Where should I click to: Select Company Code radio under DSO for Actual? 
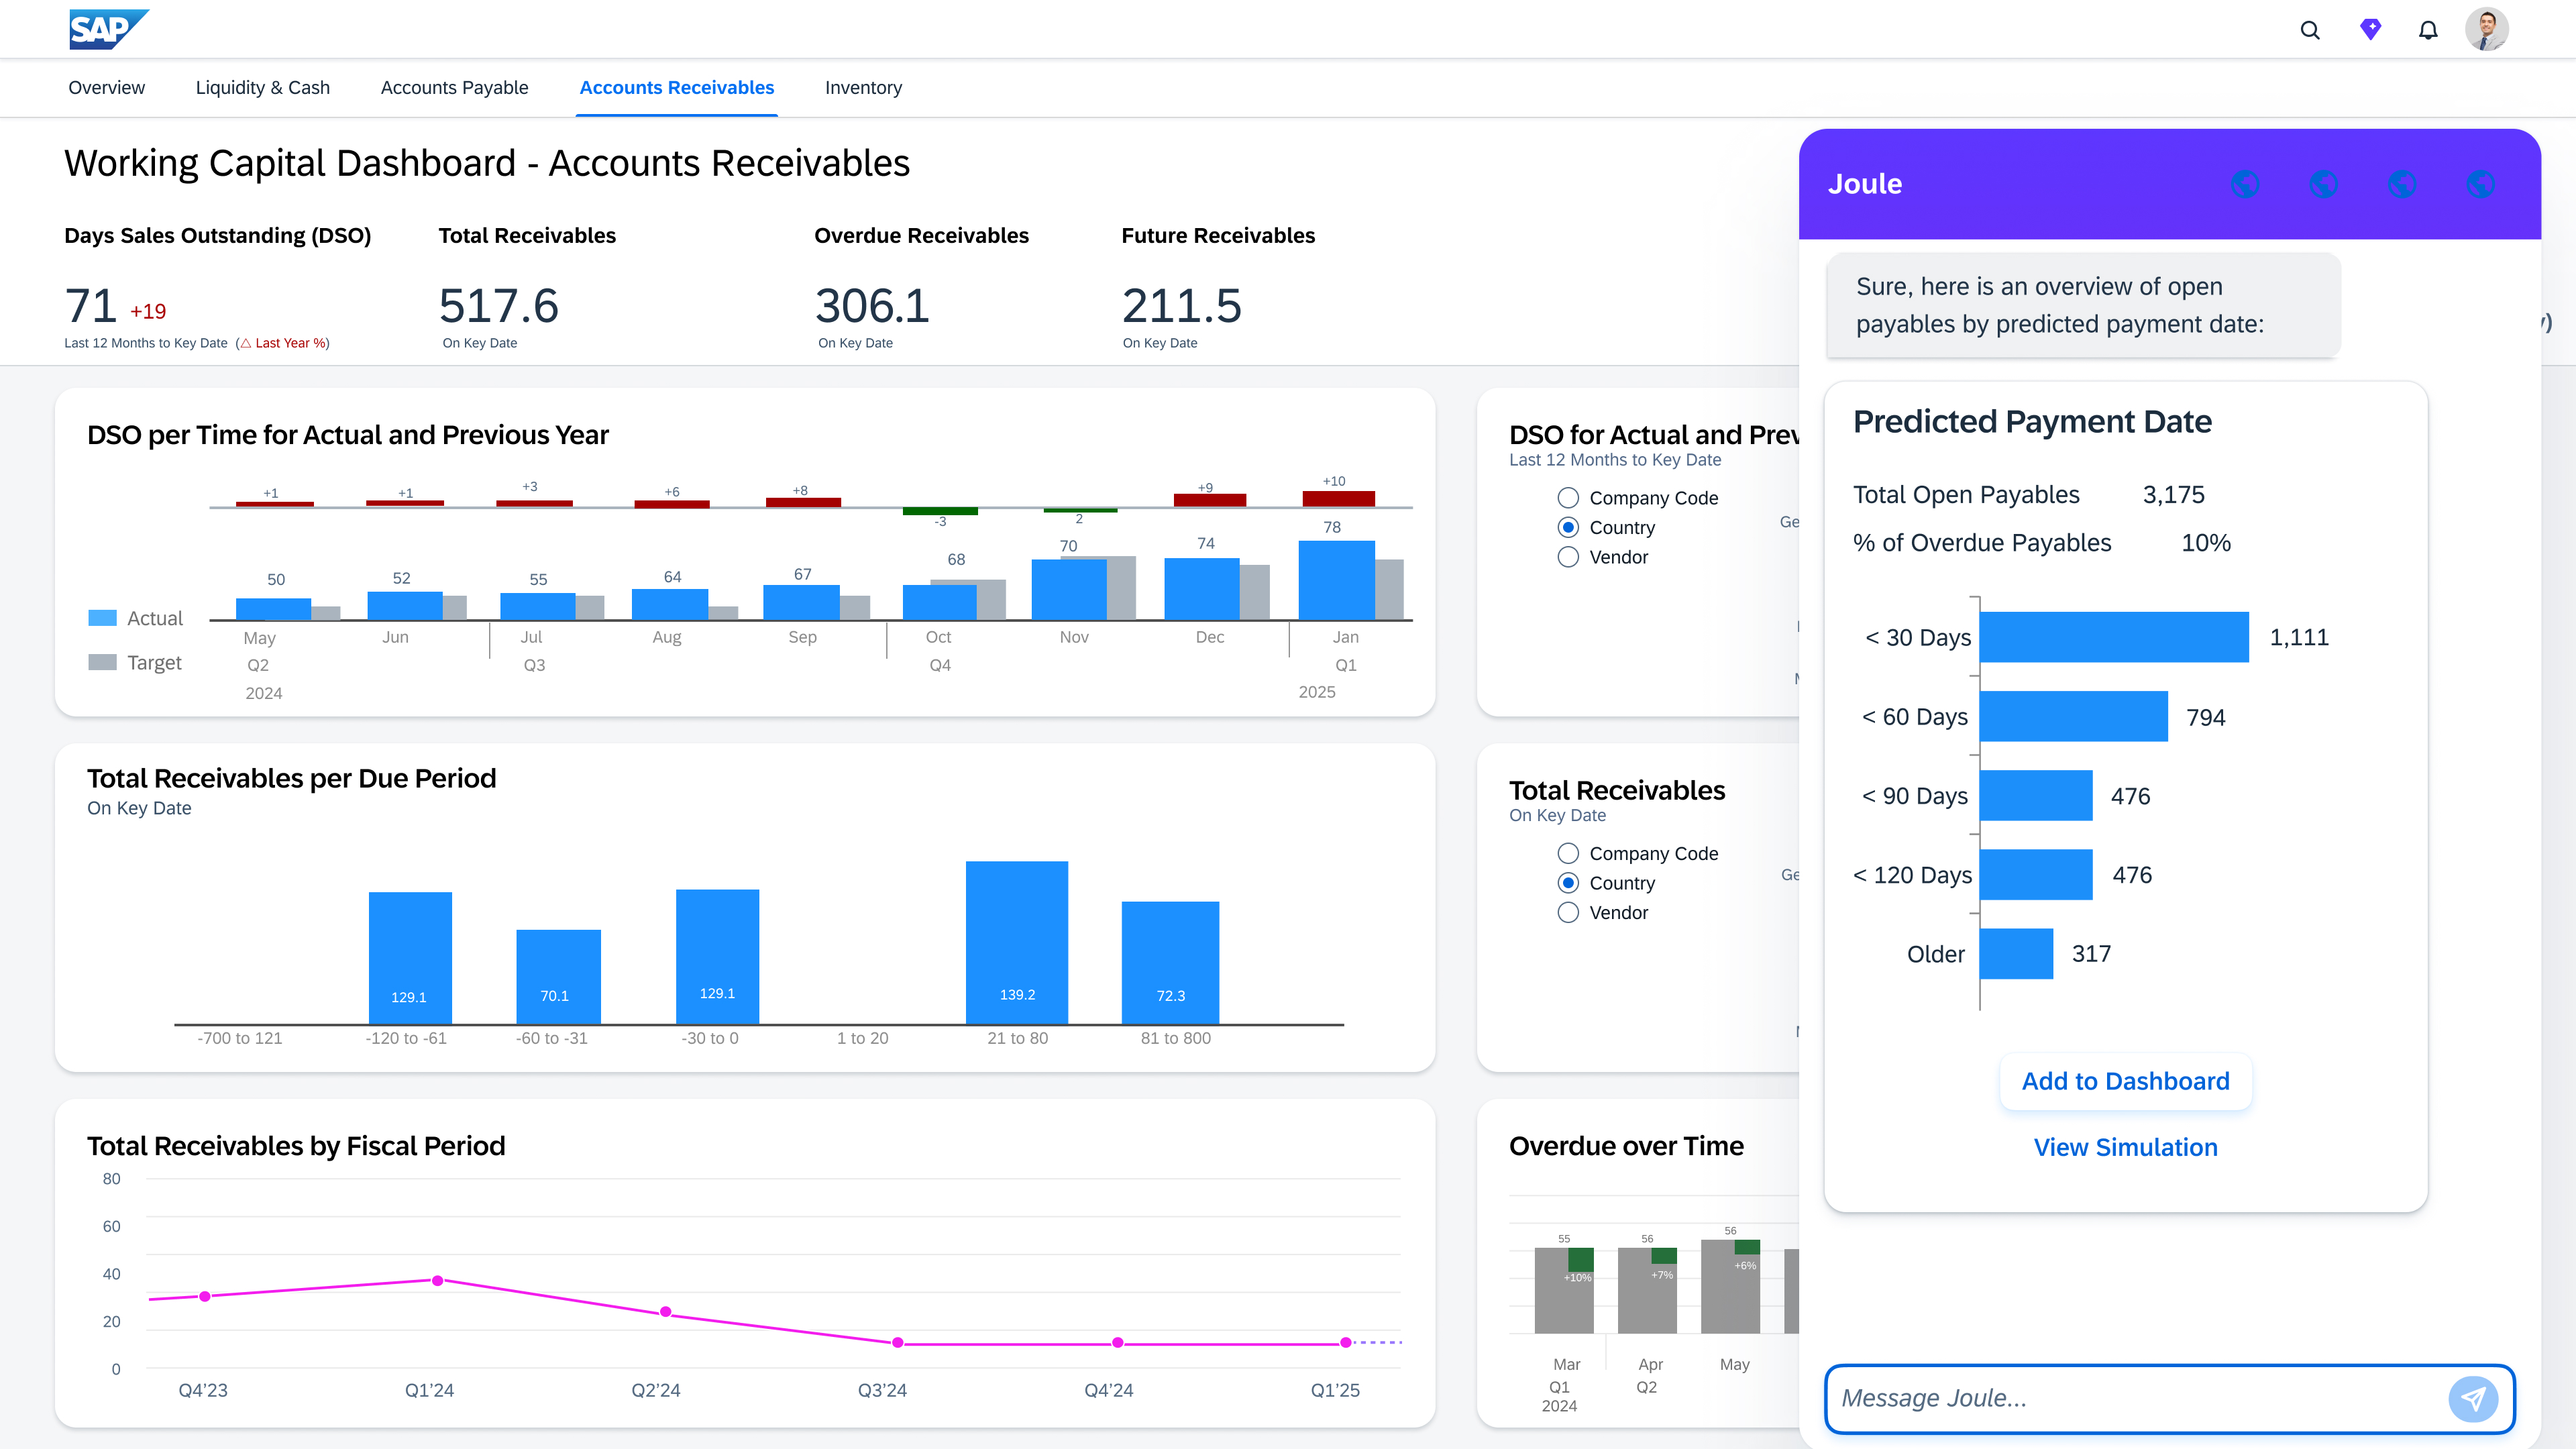click(x=1568, y=498)
